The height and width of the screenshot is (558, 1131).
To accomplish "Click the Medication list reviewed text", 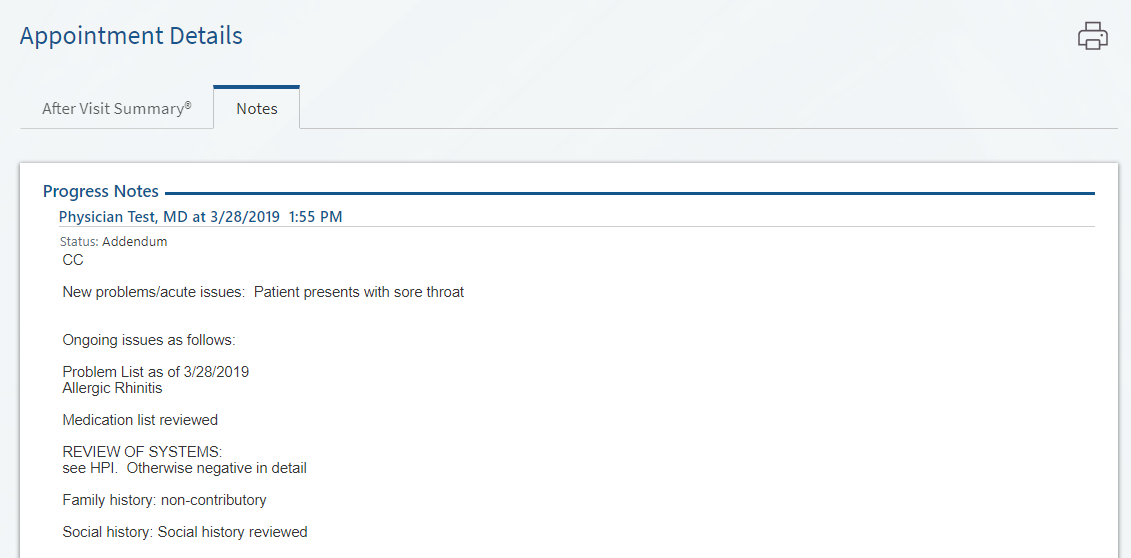I will click(140, 420).
